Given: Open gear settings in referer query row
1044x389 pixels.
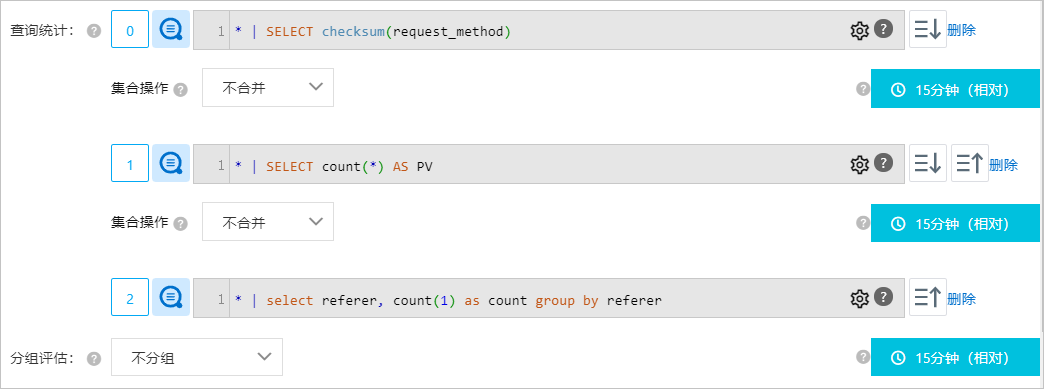Looking at the screenshot, I should pos(860,298).
